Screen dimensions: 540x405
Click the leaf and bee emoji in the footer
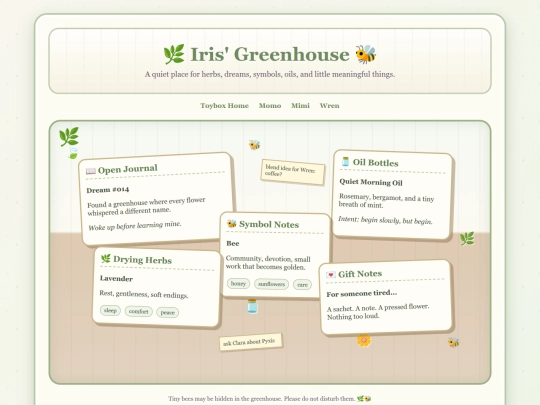(364, 399)
